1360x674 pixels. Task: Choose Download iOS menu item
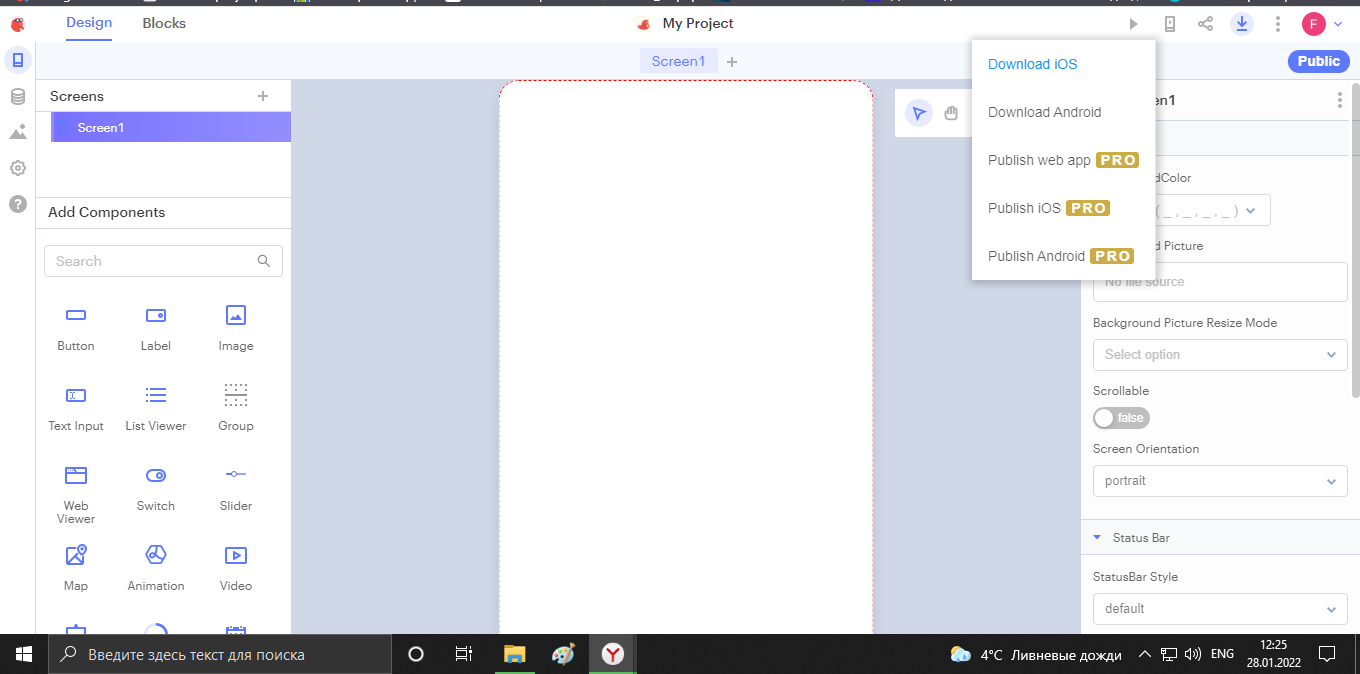click(x=1063, y=64)
